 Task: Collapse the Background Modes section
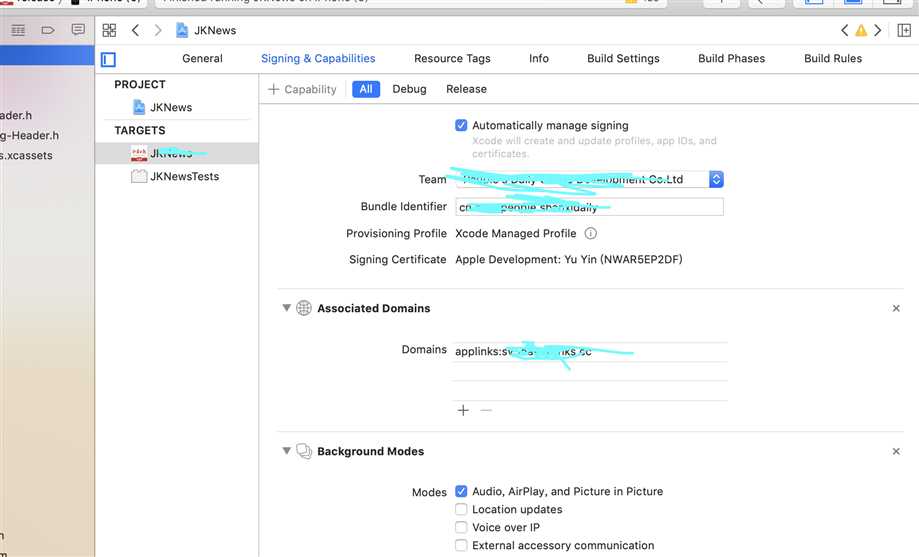point(287,451)
